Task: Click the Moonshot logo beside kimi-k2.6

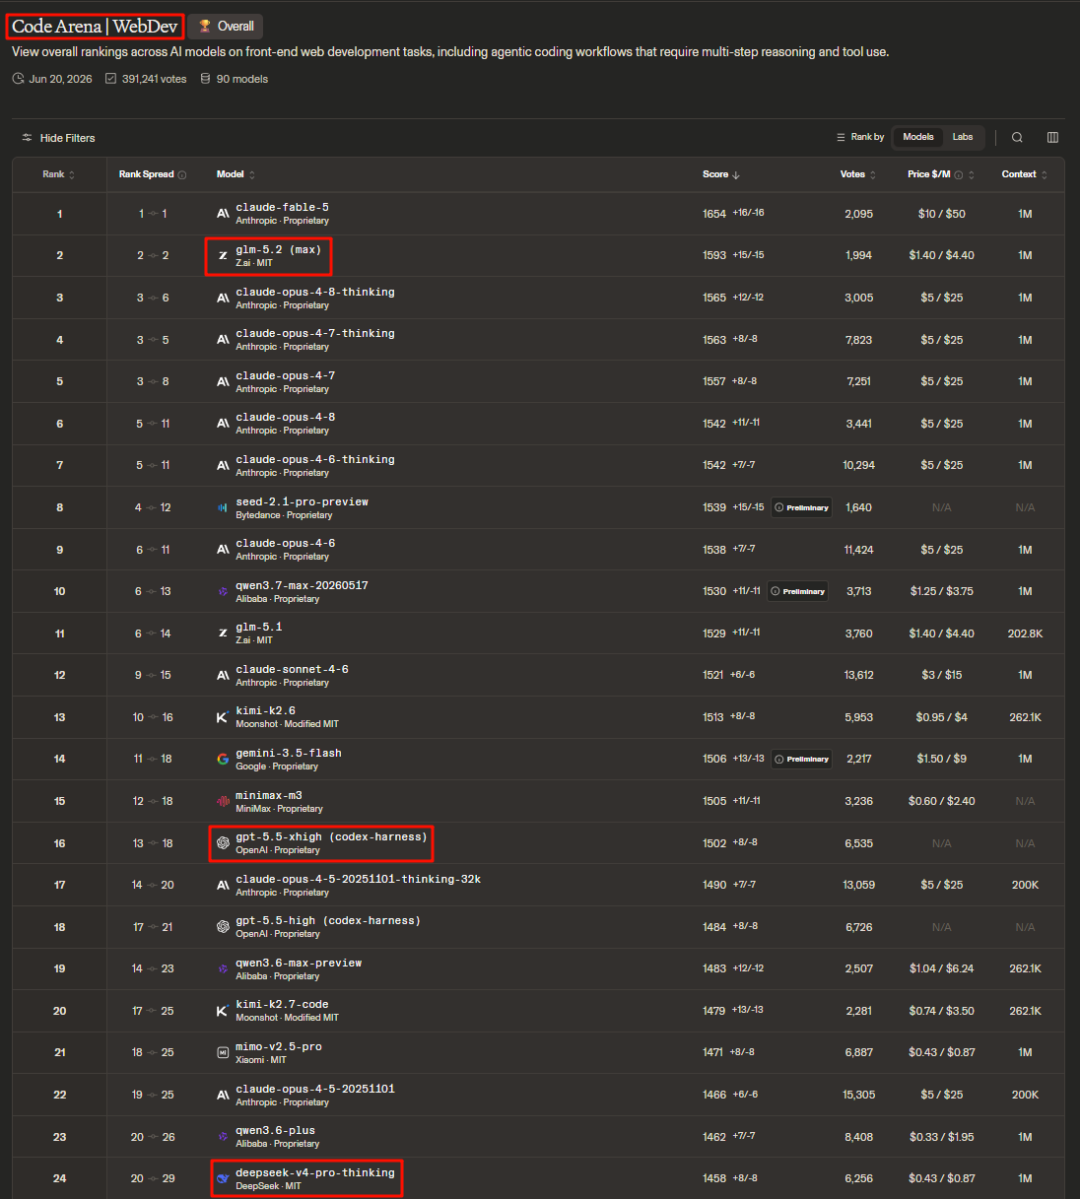Action: click(x=223, y=717)
